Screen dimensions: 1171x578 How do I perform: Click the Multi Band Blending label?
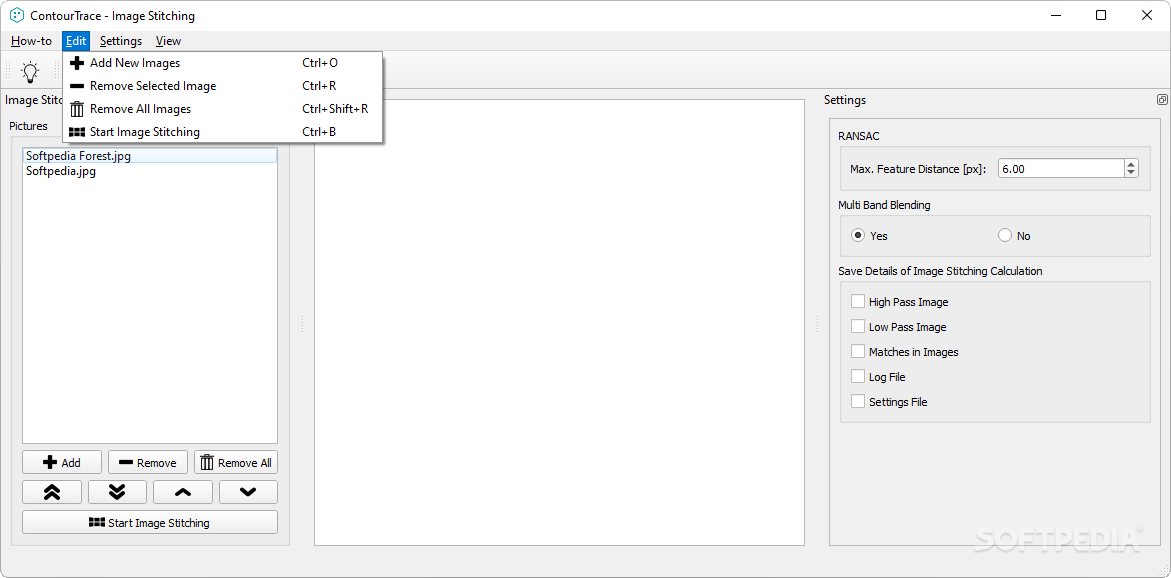[884, 205]
